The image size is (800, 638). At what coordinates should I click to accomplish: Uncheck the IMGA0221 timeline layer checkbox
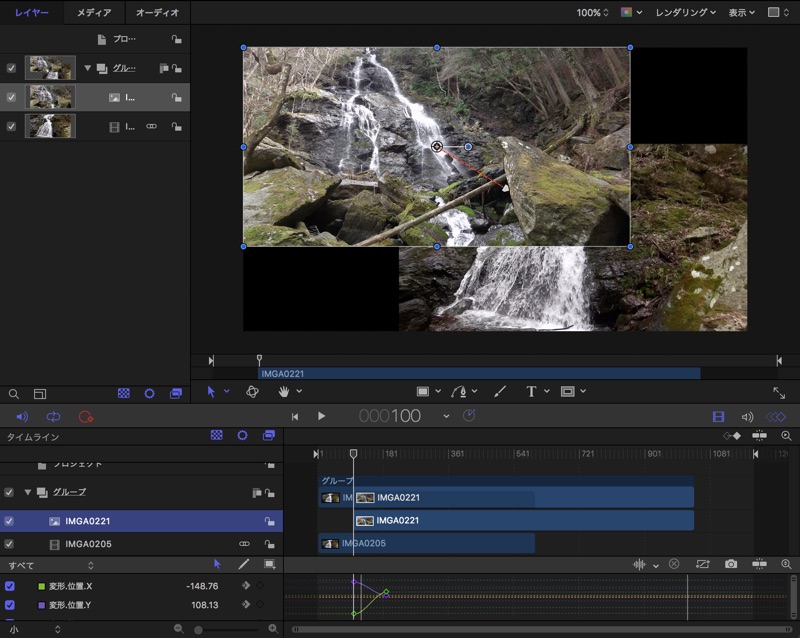(x=10, y=521)
